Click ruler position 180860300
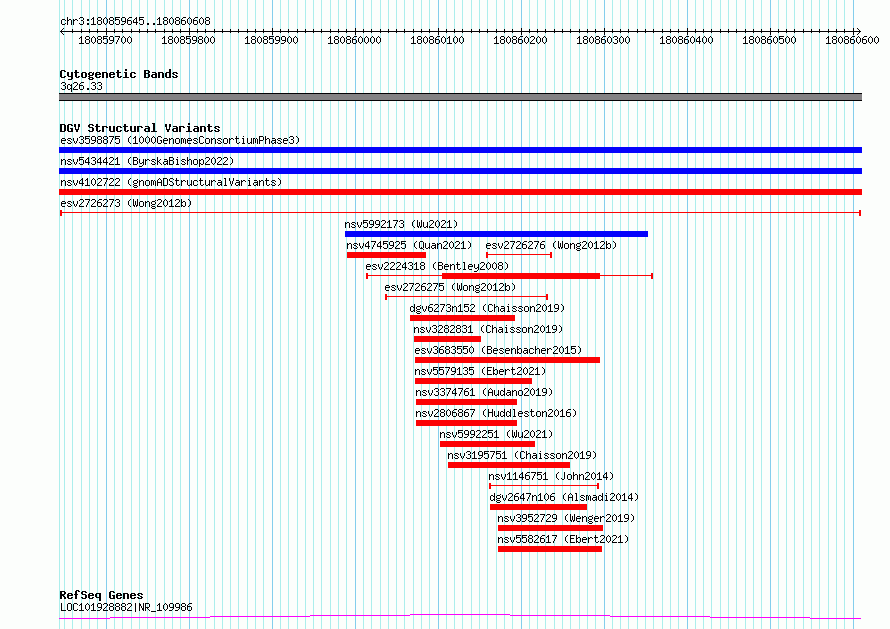The image size is (890, 629). [x=603, y=40]
